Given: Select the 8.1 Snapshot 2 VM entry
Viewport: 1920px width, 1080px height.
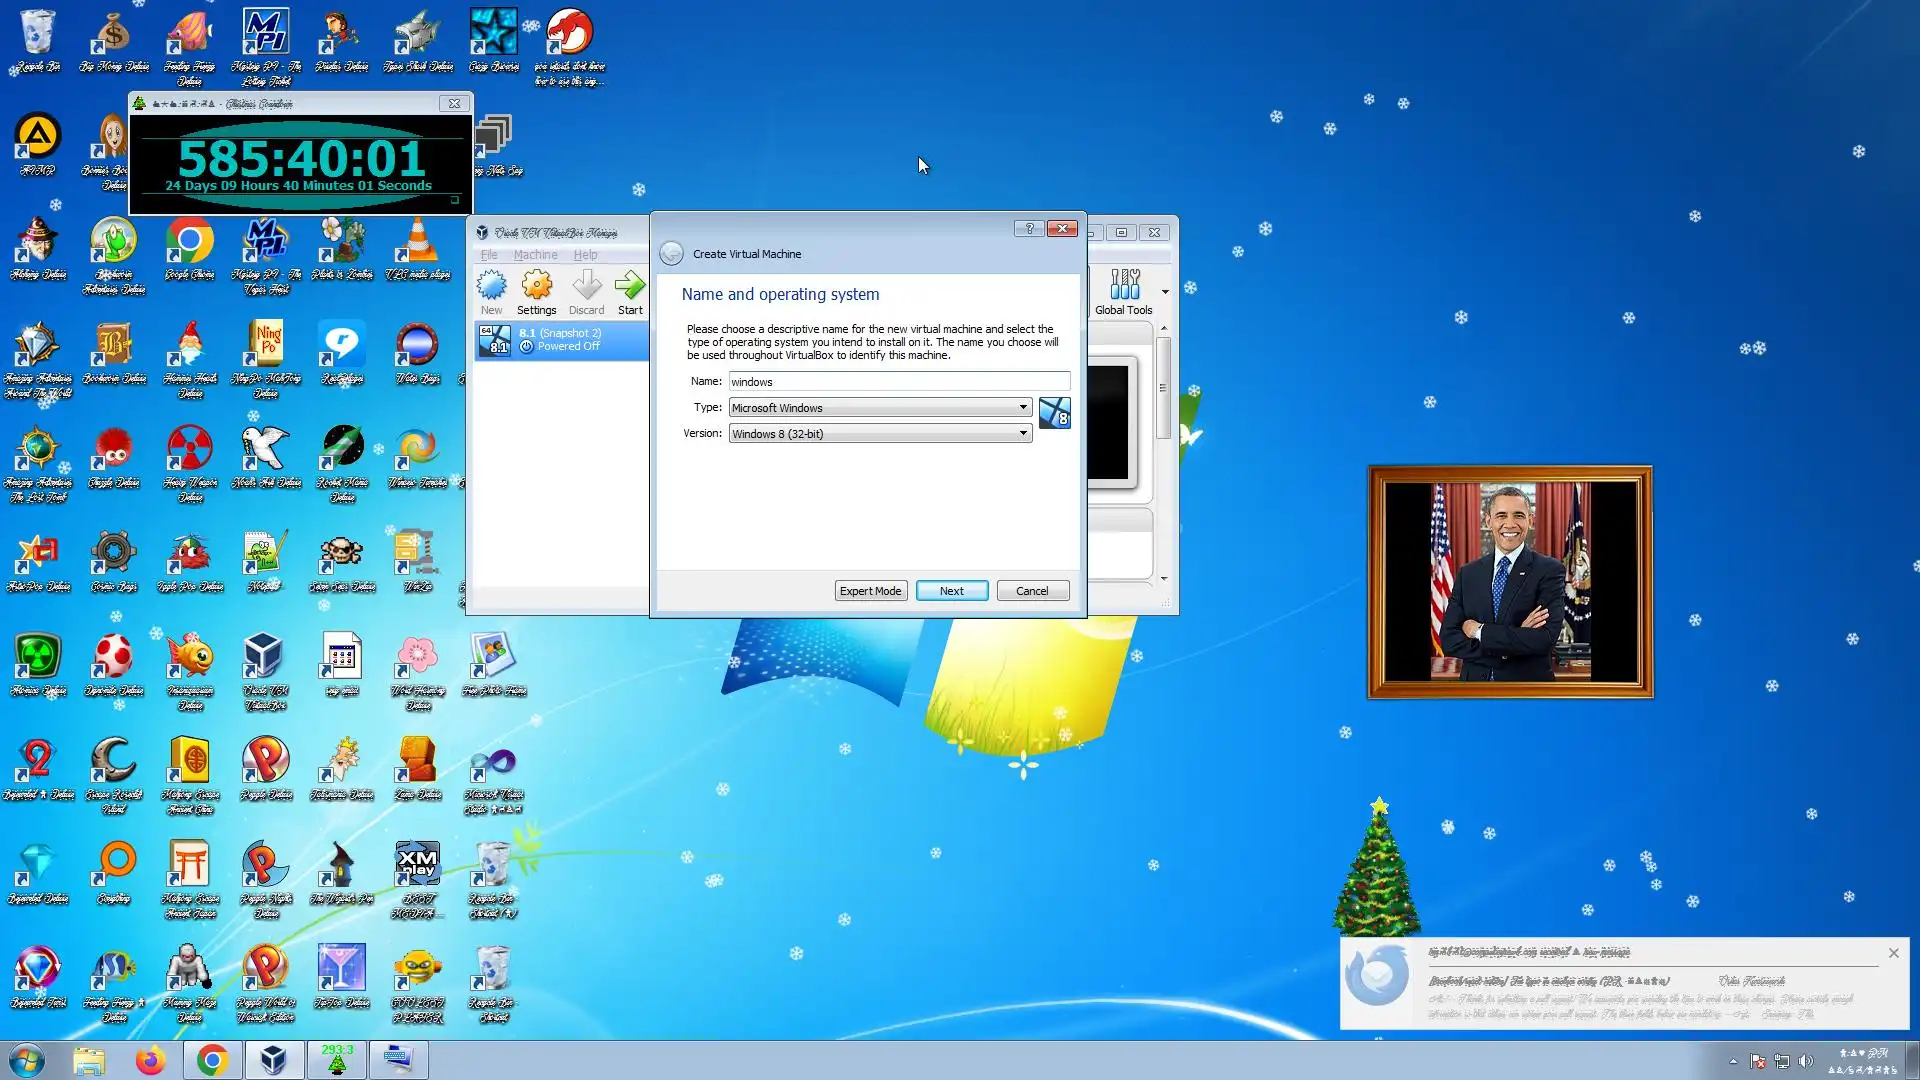Looking at the screenshot, I should (x=561, y=340).
